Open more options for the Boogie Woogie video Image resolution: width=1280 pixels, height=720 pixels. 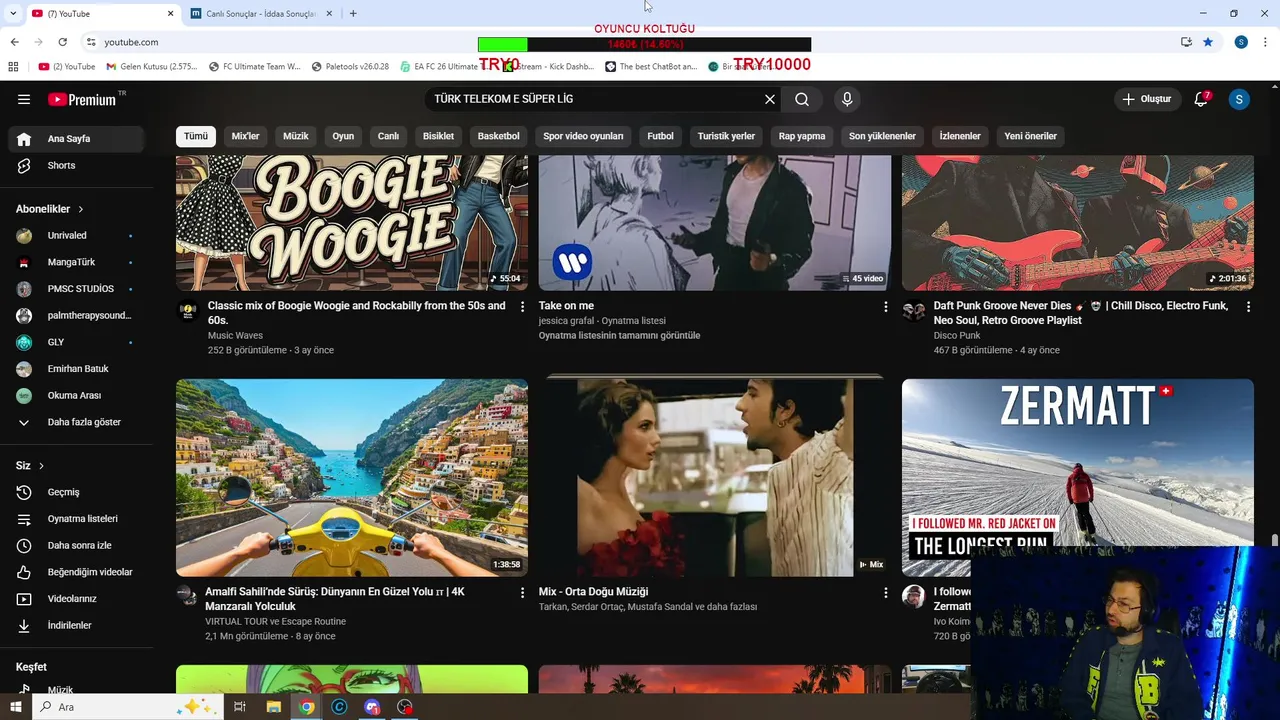[522, 307]
